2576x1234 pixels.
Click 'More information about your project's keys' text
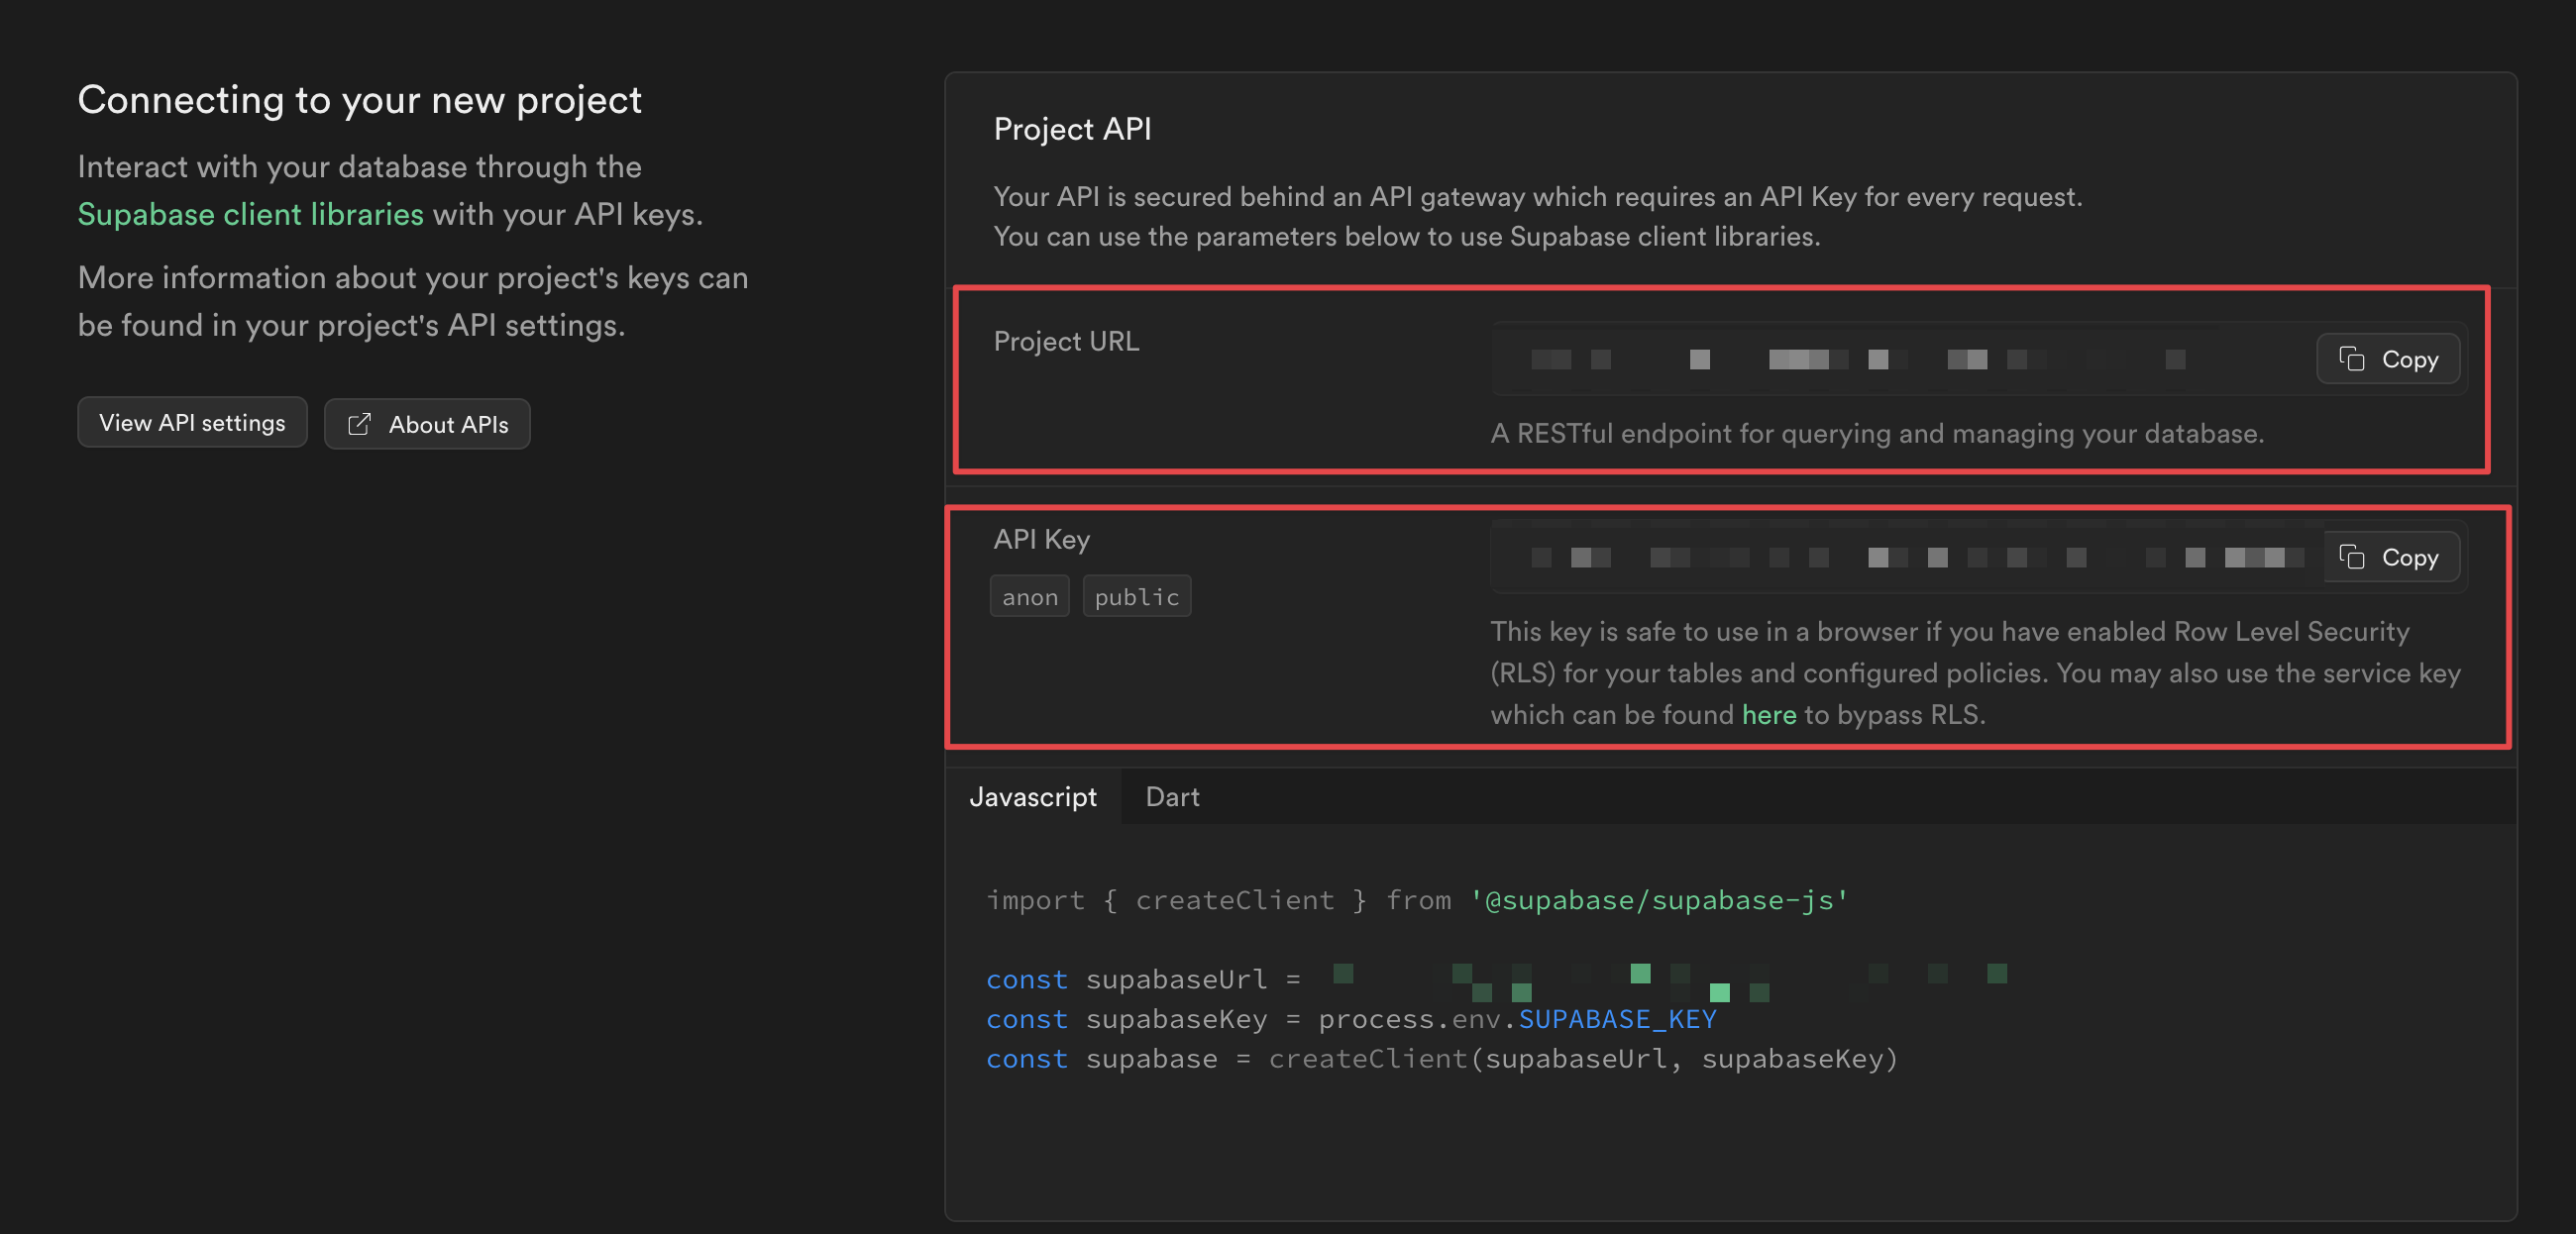coord(413,301)
